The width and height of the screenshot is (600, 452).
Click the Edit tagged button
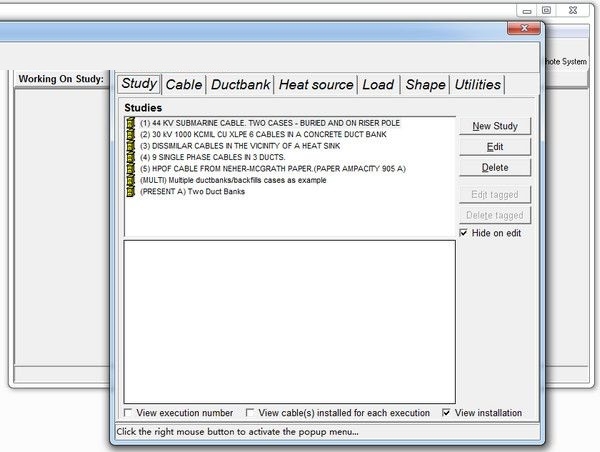click(x=495, y=194)
